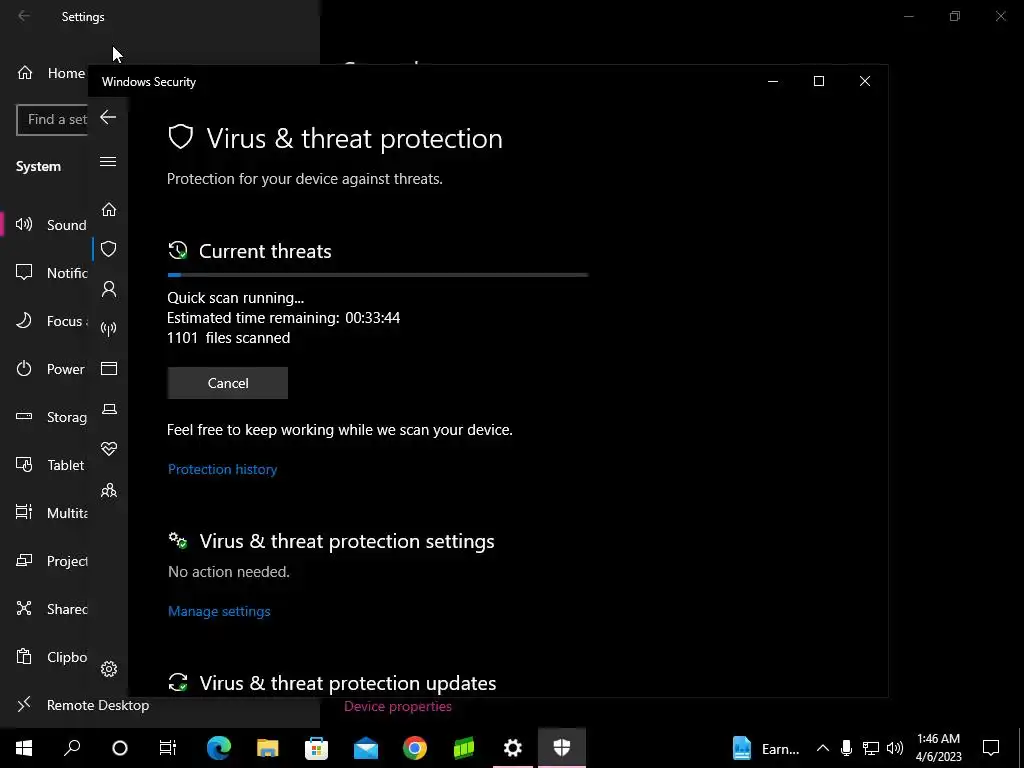Open Projecting in the Settings sidebar

(x=51, y=561)
